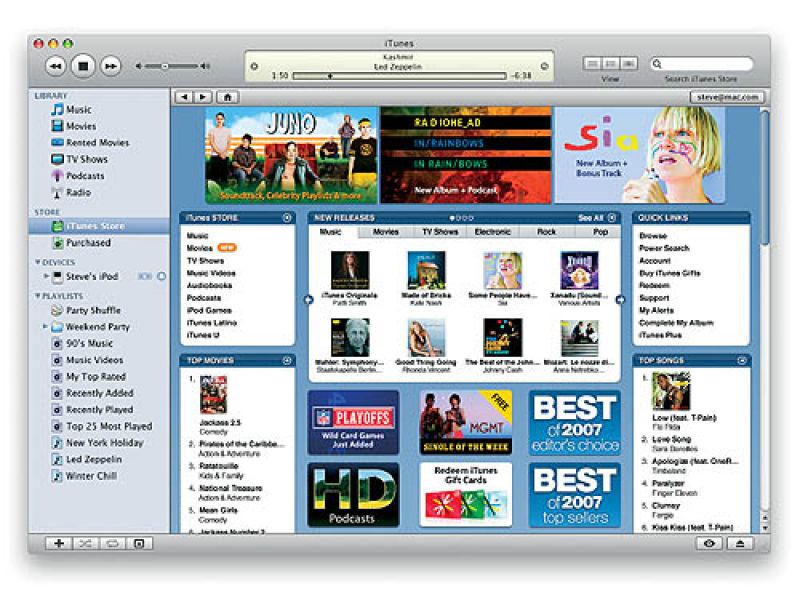This screenshot has width=800, height=600.
Task: Open the Top Songs arrow button
Action: [742, 361]
